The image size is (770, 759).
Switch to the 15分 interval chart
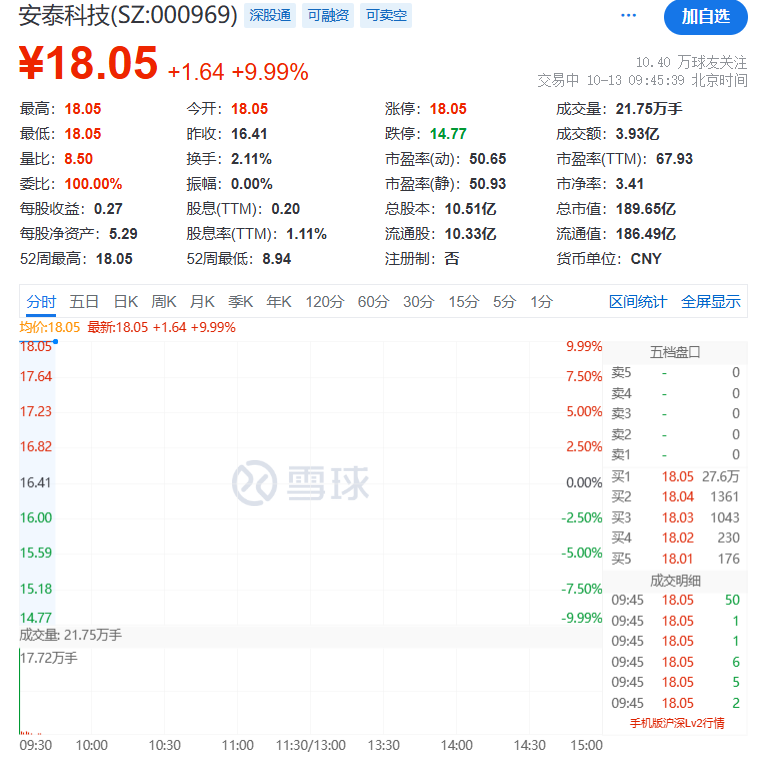pos(463,301)
